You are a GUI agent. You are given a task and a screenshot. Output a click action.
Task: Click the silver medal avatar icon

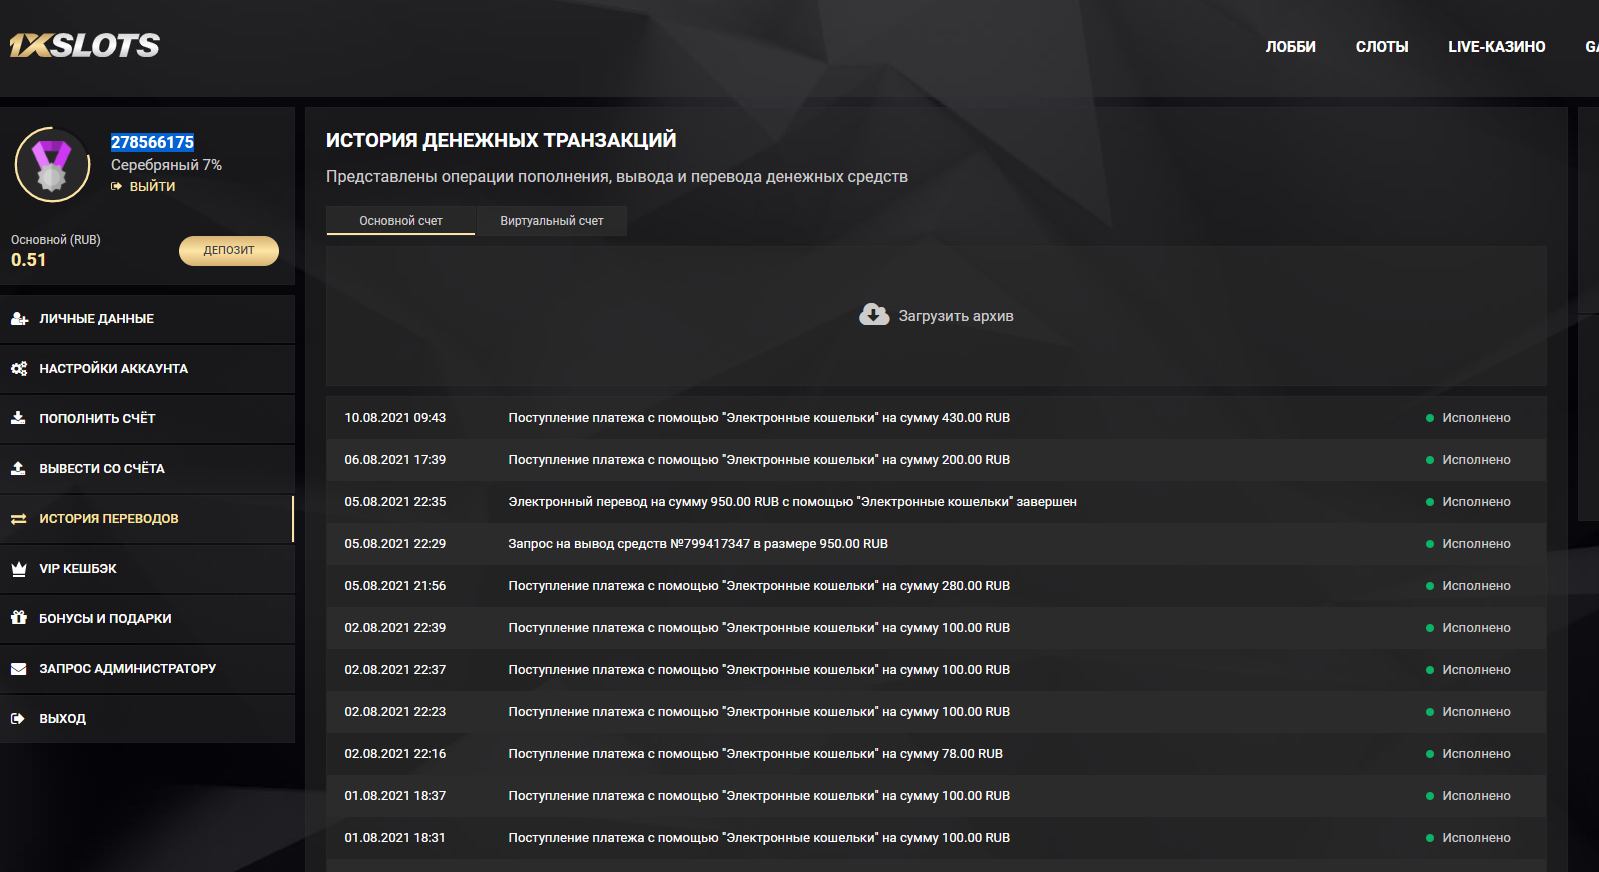52,165
